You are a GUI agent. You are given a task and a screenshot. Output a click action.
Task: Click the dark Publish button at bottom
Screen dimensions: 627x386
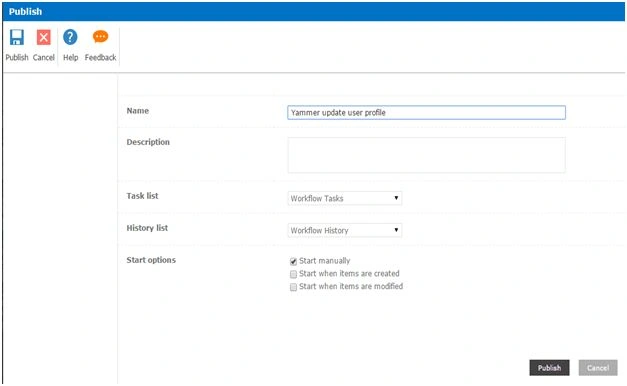click(549, 368)
